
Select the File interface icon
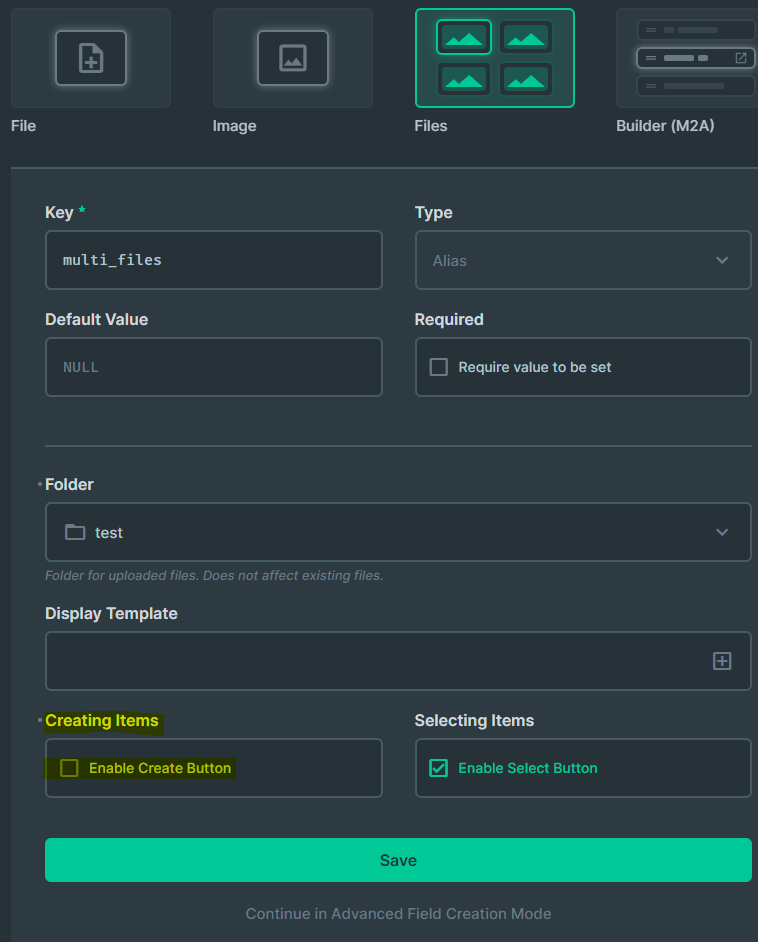(x=91, y=58)
